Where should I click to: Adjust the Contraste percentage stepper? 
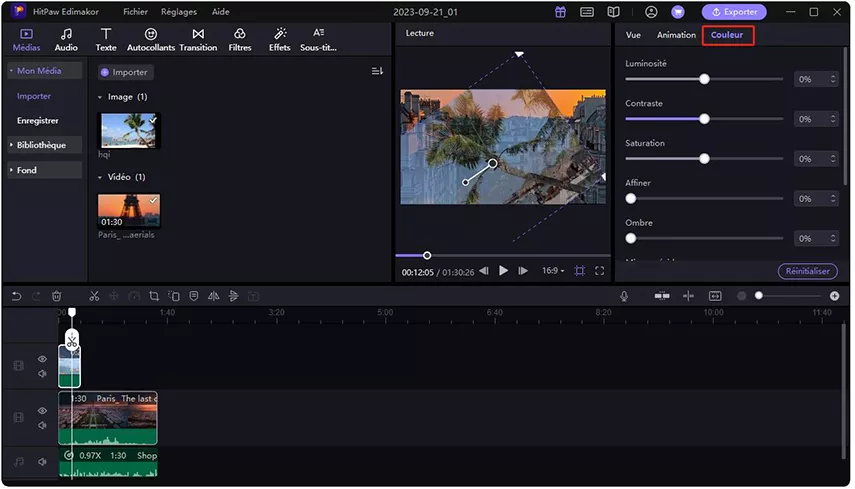coord(833,119)
